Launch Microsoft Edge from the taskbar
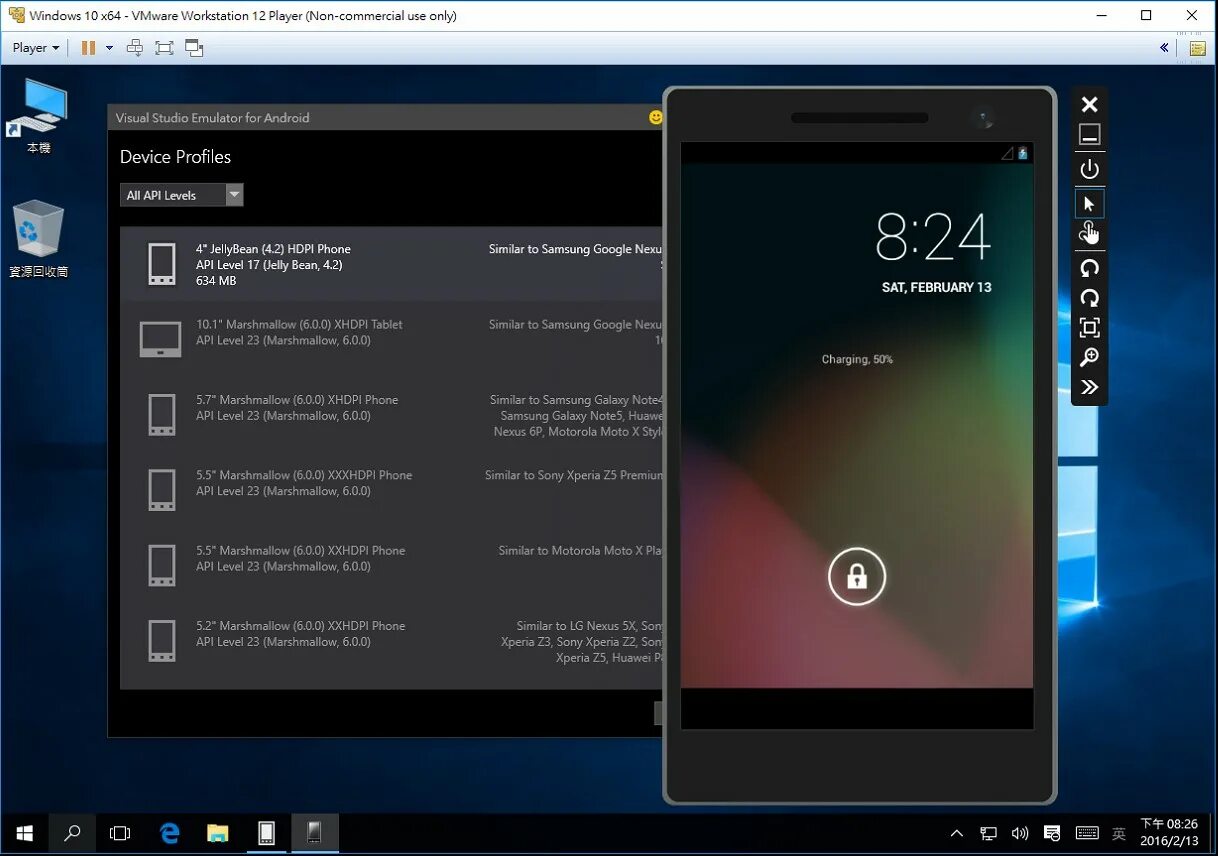1218x856 pixels. point(170,833)
